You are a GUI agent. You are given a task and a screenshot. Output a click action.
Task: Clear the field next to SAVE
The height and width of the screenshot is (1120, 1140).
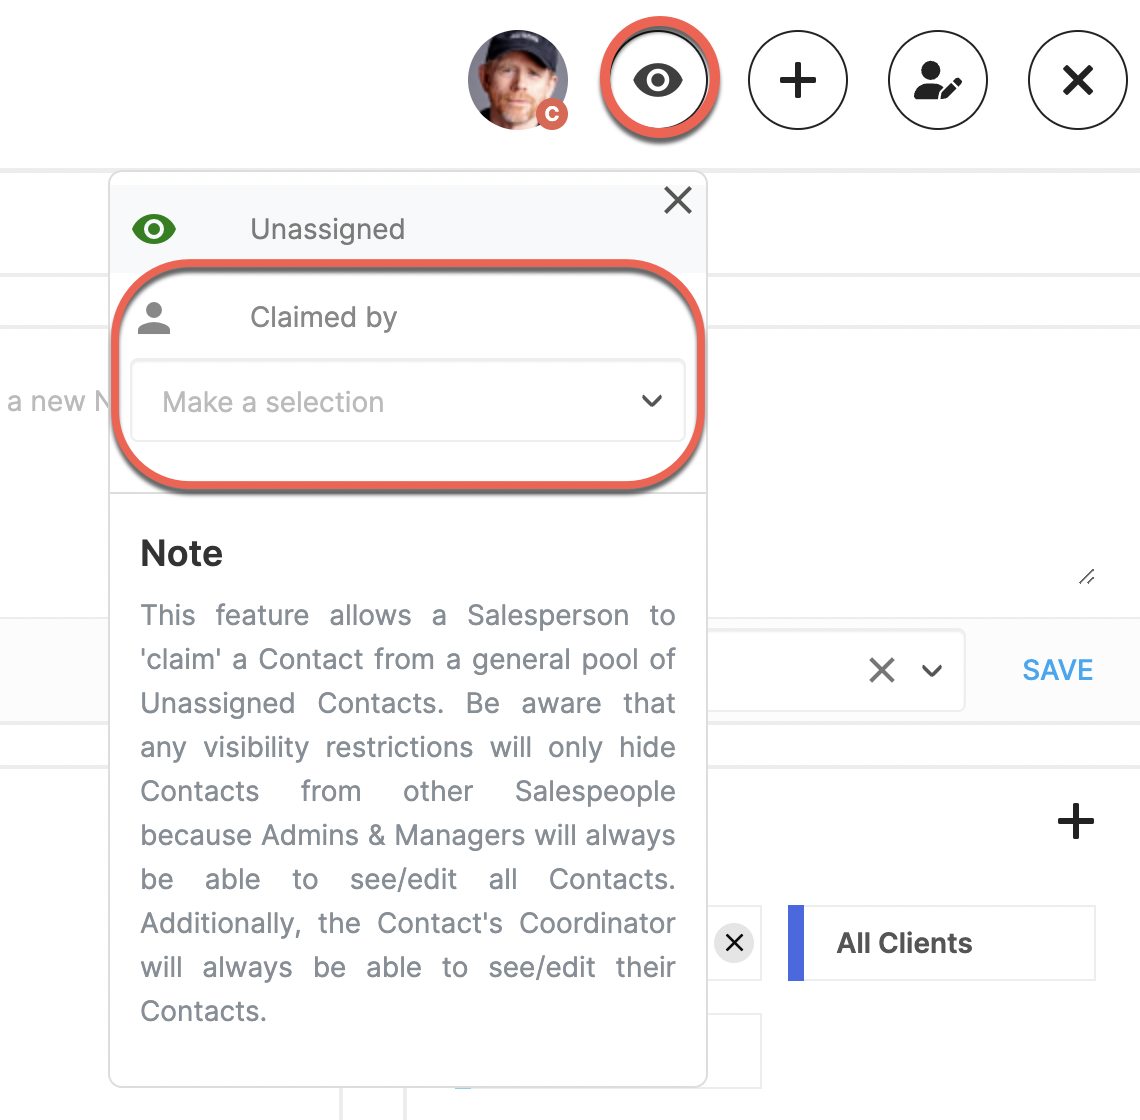click(x=882, y=670)
